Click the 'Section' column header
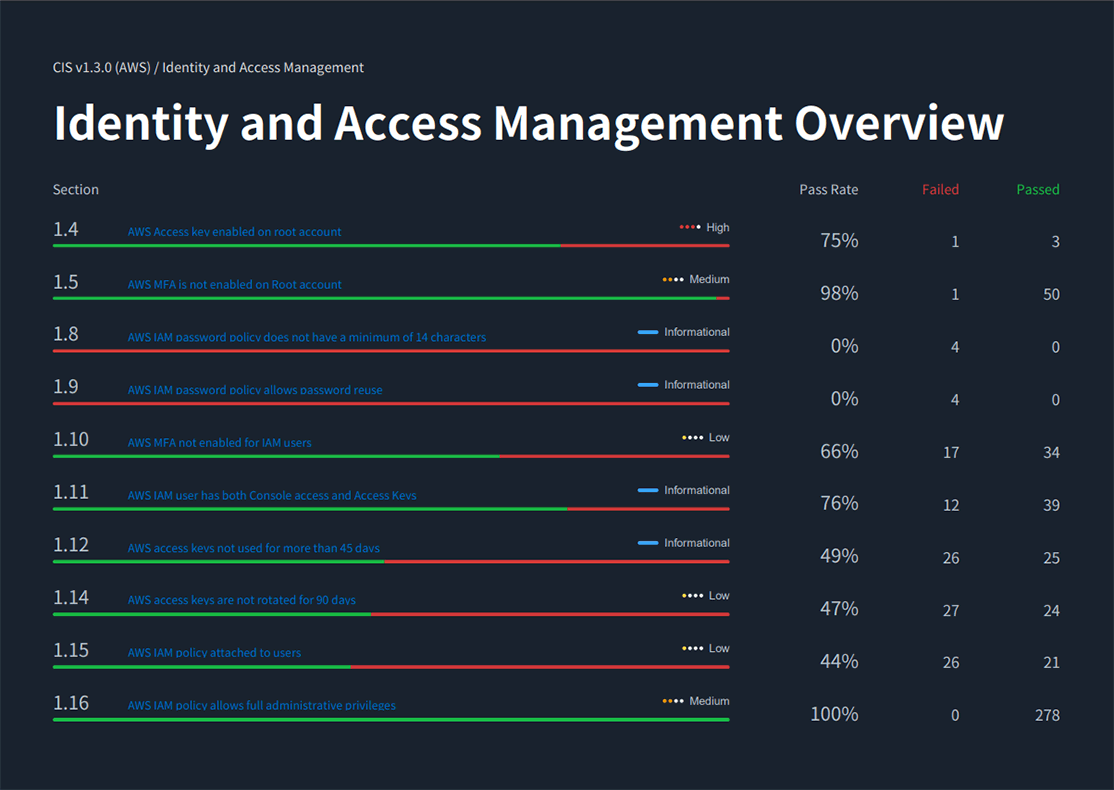Screen dimensions: 1114x790 76,190
